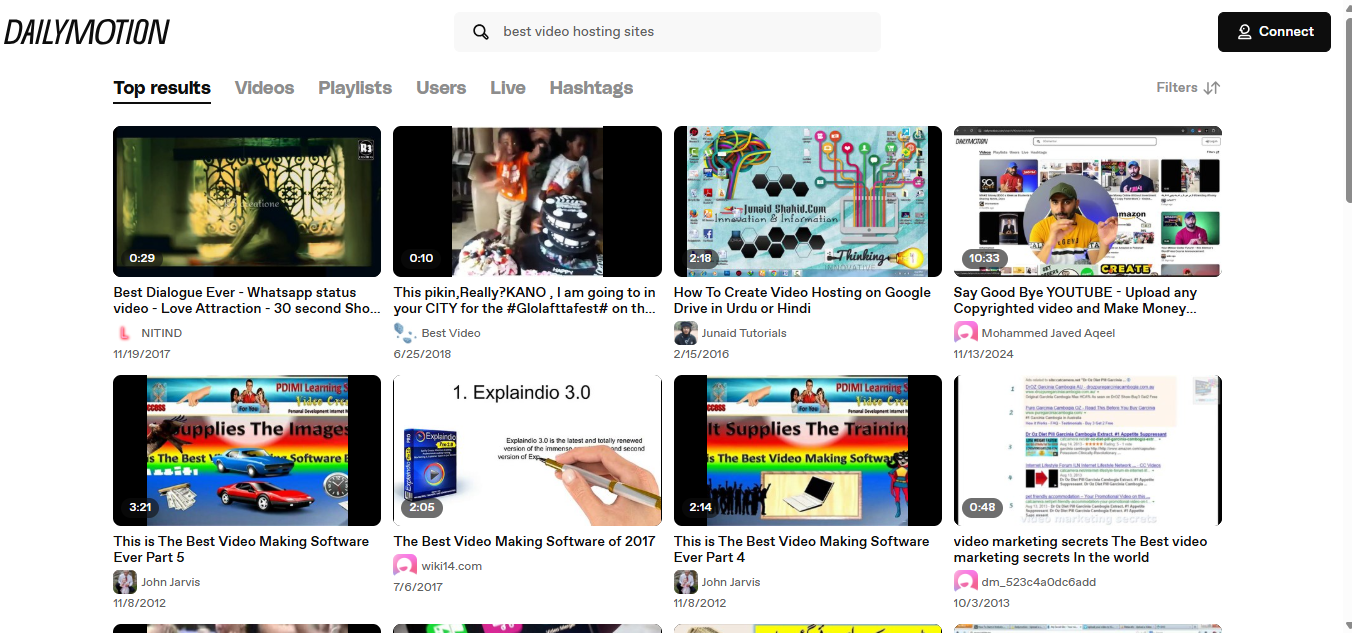Click the date 11/19/2017
This screenshot has height=633, width=1352.
coord(142,354)
